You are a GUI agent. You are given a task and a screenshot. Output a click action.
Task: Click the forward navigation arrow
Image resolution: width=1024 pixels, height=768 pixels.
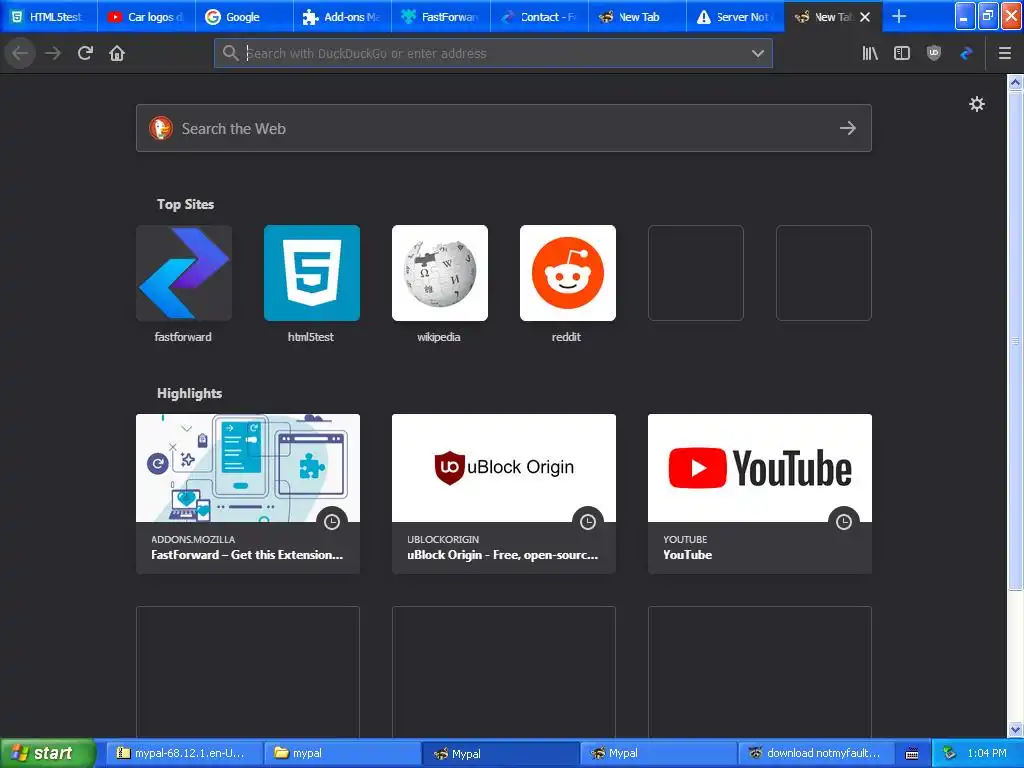point(53,53)
